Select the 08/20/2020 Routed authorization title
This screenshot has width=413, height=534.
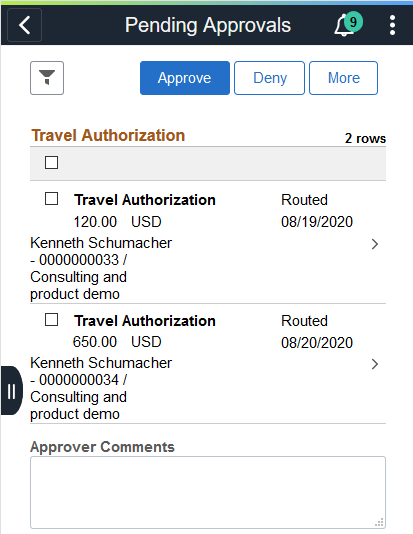pyautogui.click(x=145, y=321)
